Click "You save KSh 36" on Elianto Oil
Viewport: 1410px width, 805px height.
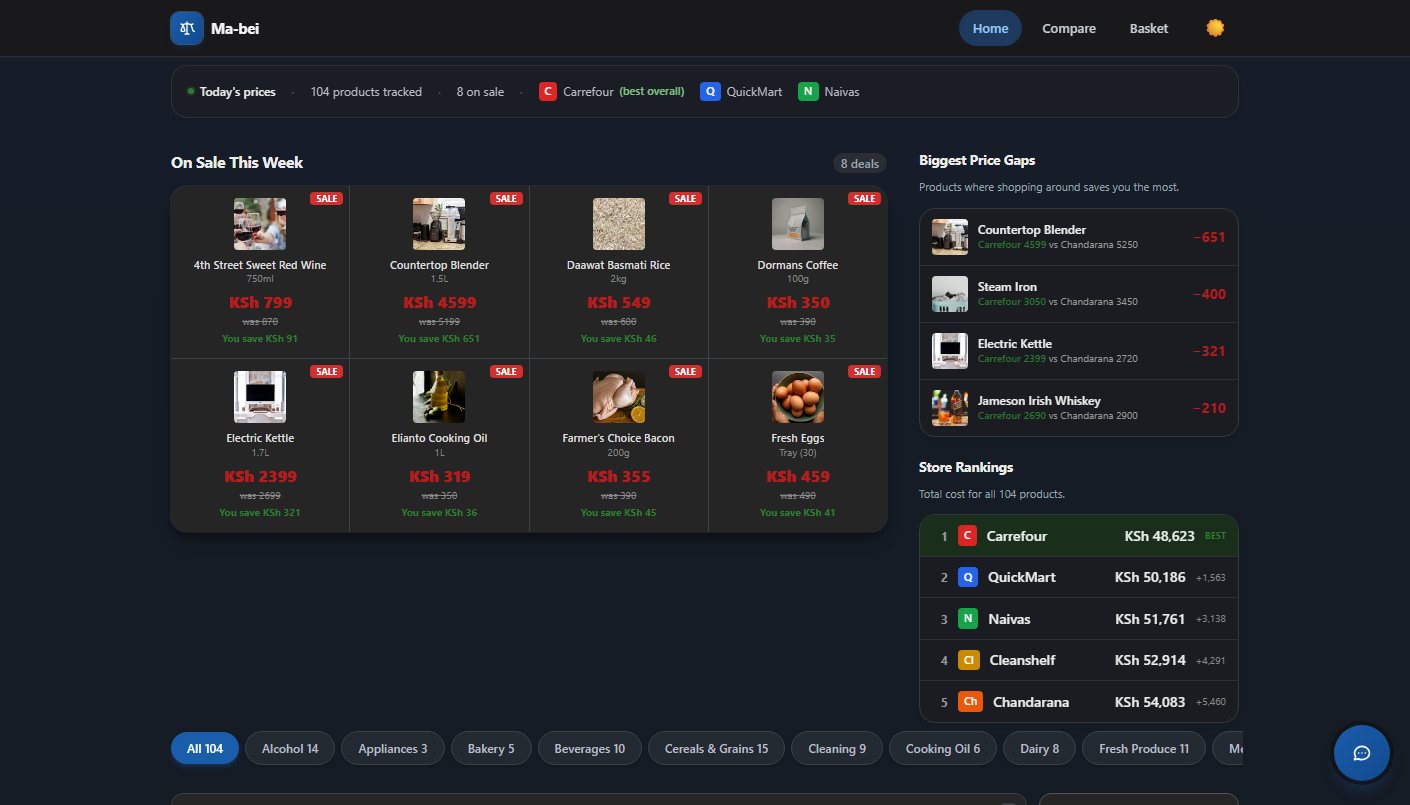pyautogui.click(x=439, y=512)
